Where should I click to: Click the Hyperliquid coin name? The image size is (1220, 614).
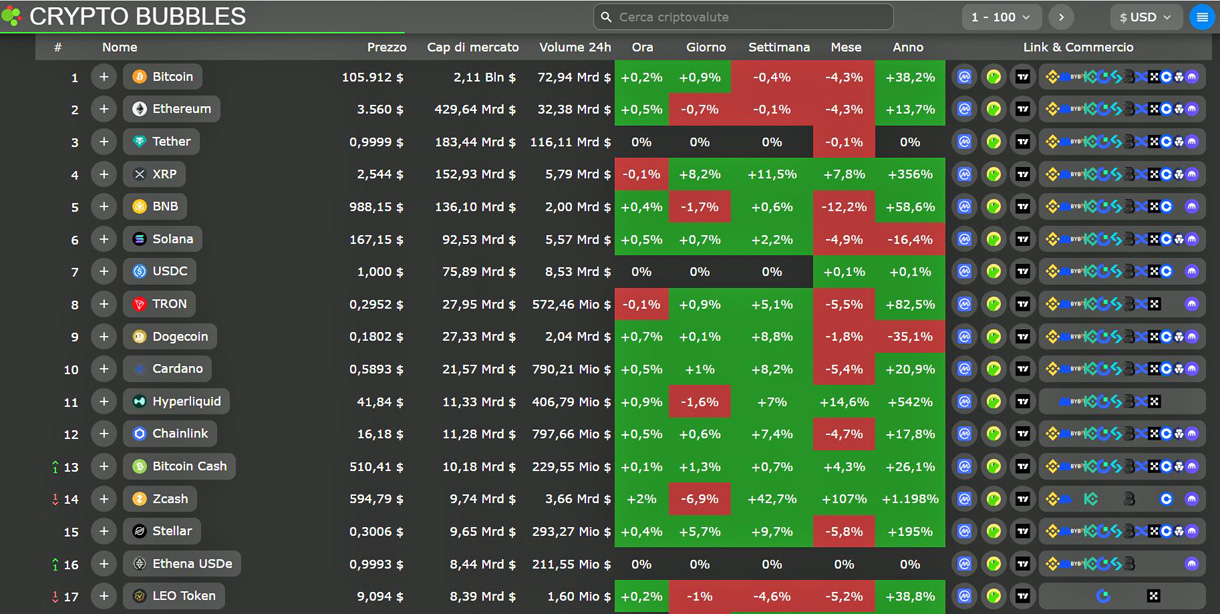click(176, 401)
